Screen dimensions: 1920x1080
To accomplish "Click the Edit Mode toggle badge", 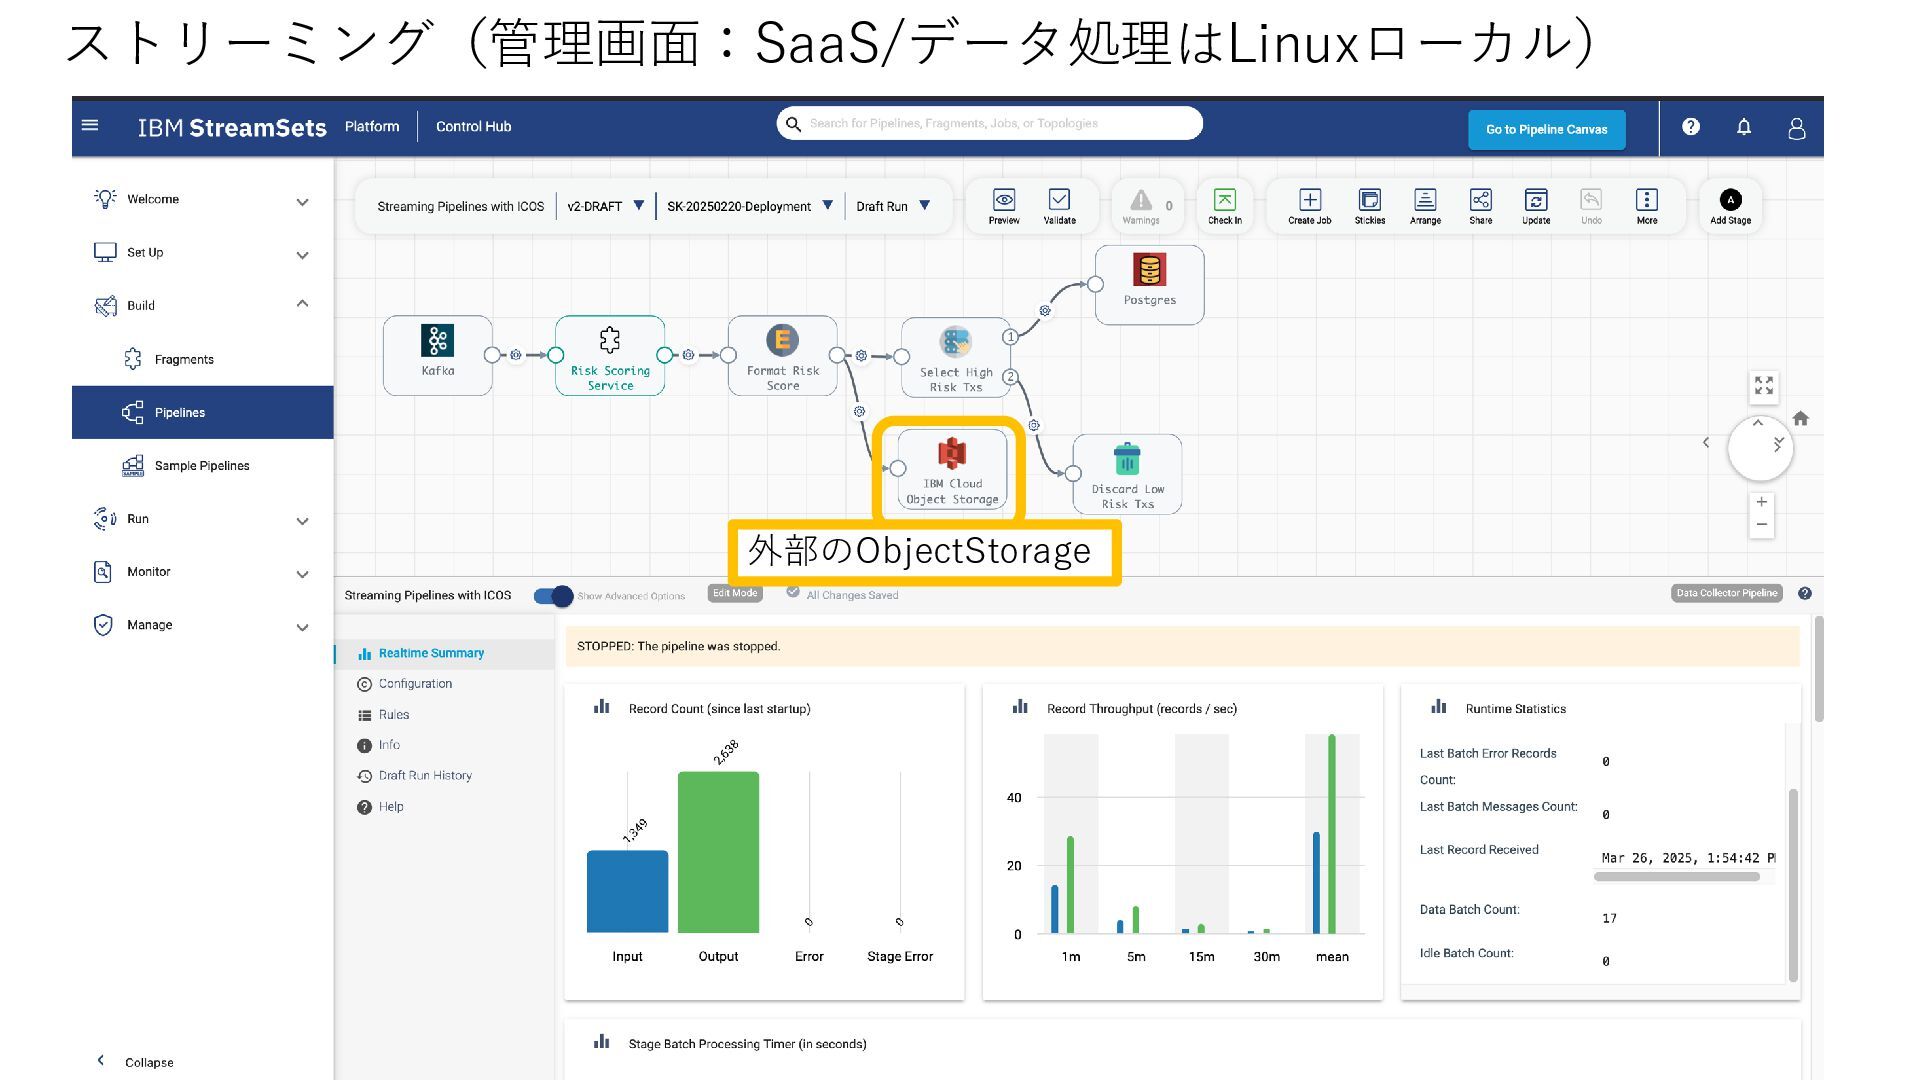I will [x=734, y=593].
